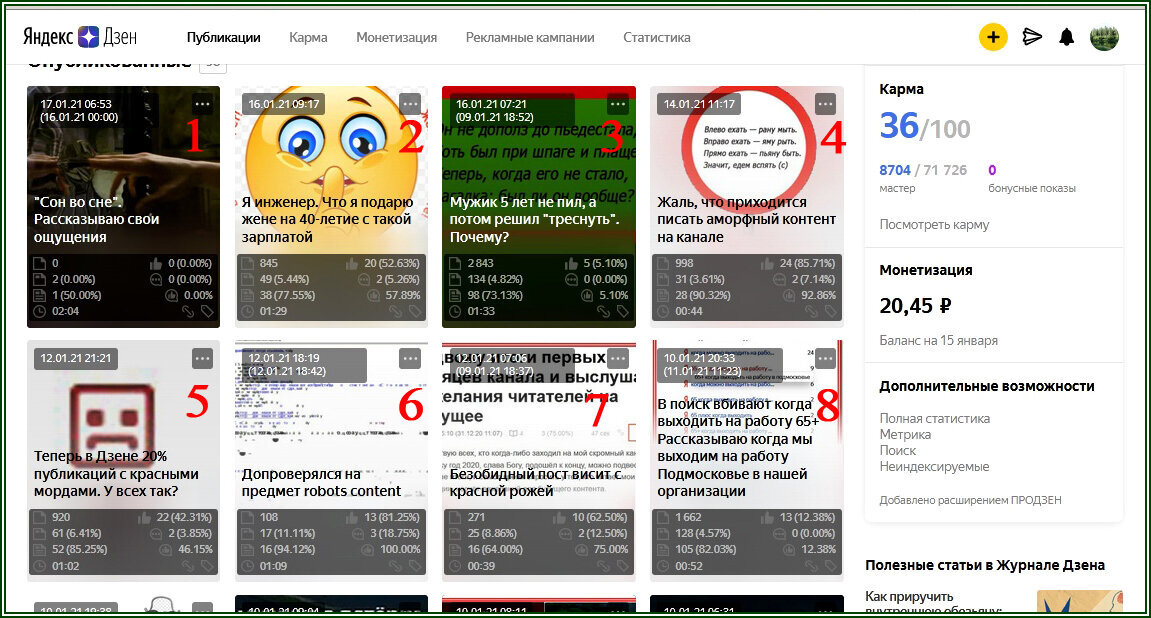Click karma score 36/100

[x=925, y=126]
